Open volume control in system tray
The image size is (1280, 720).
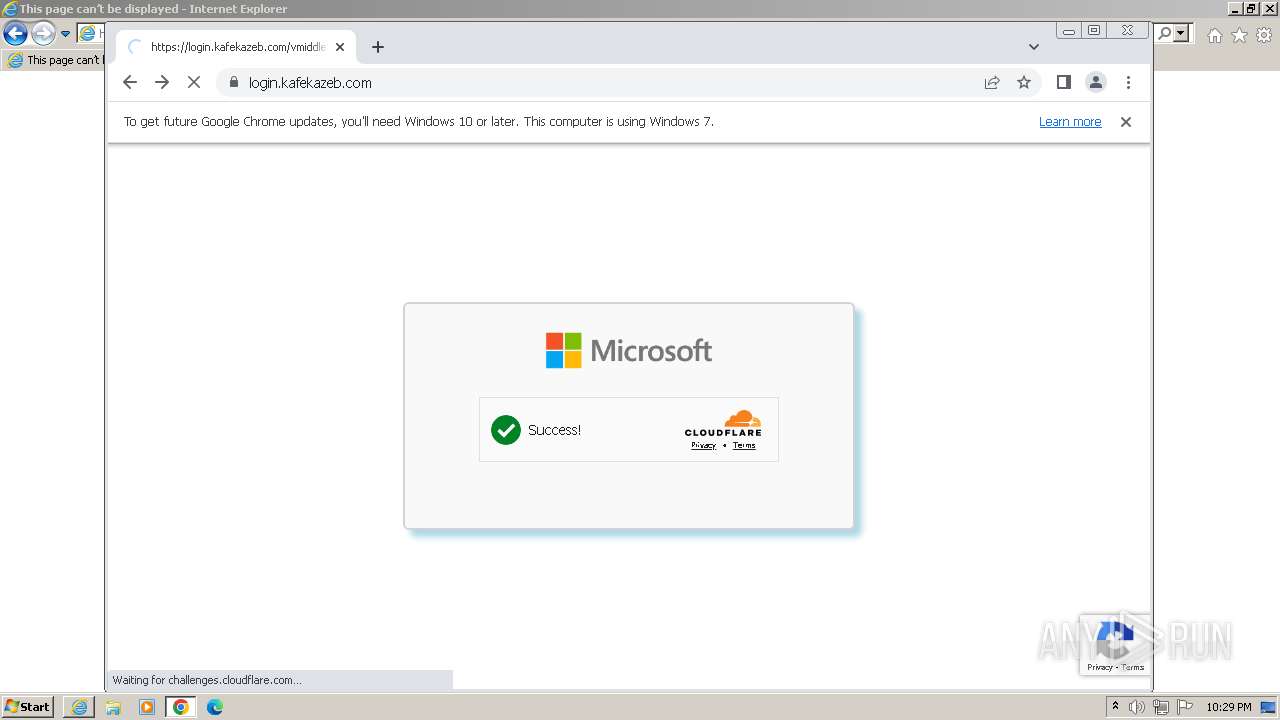pyautogui.click(x=1137, y=707)
